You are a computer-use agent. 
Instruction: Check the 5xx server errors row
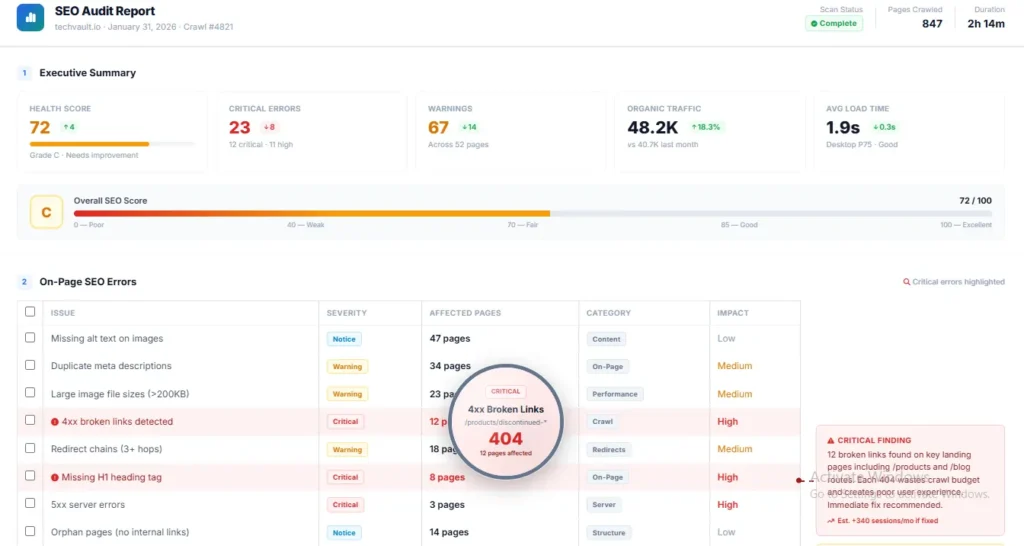[30, 503]
